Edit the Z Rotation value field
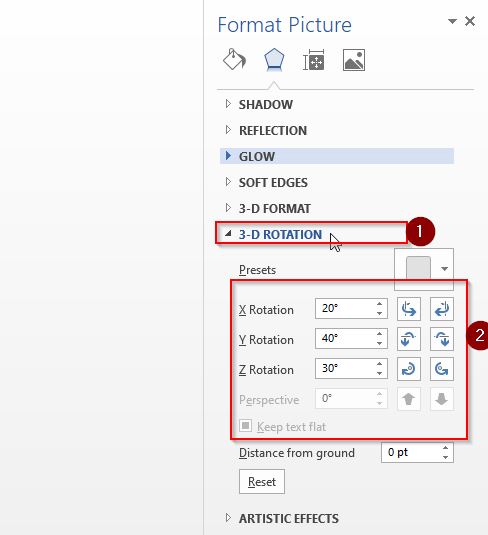488x535 pixels. (x=345, y=368)
